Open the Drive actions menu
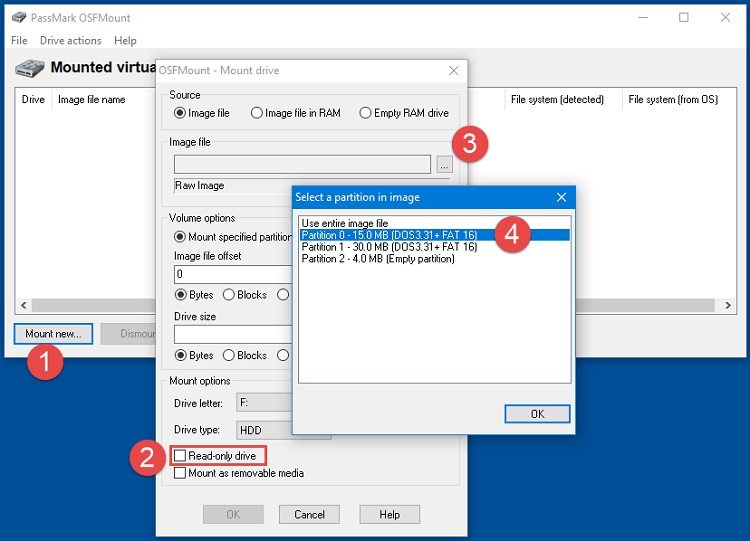 (71, 41)
